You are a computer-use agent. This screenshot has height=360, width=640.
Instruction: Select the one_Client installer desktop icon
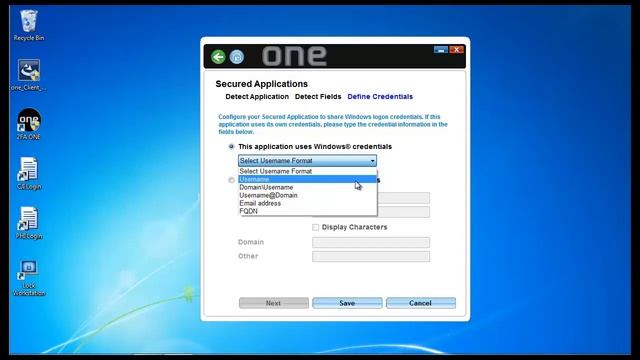29,75
